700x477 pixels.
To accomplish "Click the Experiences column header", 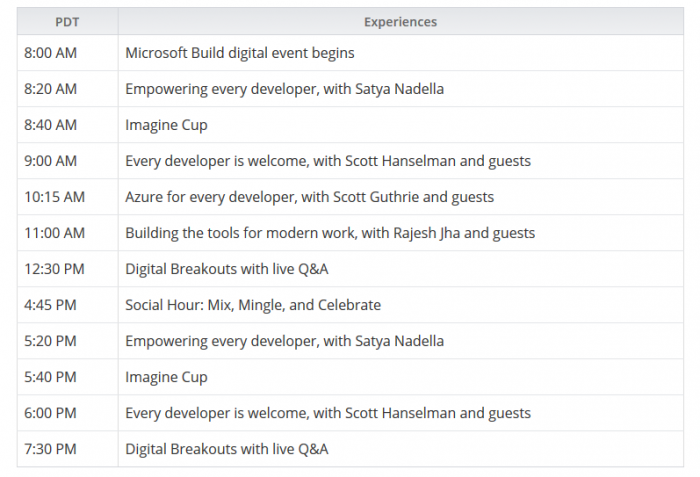I will click(x=400, y=21).
